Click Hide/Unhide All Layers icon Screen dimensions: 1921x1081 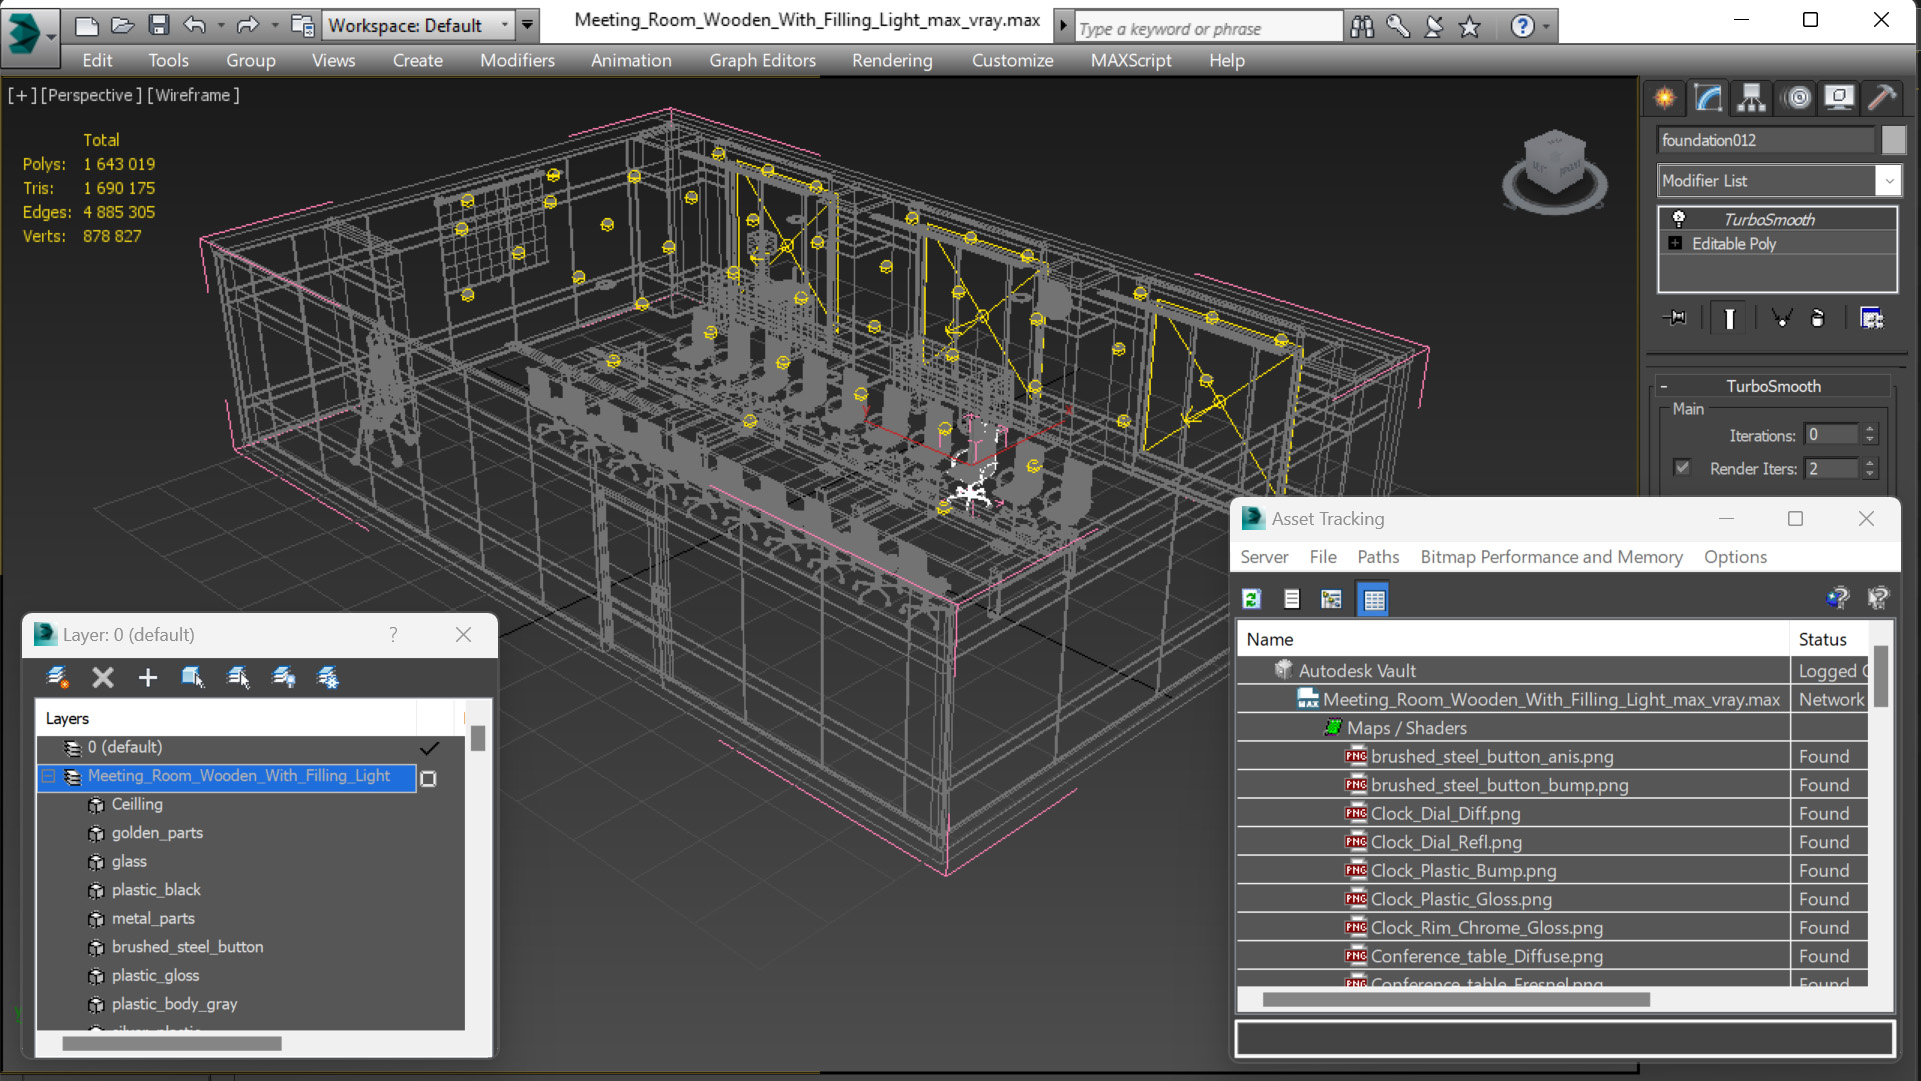[x=284, y=677]
